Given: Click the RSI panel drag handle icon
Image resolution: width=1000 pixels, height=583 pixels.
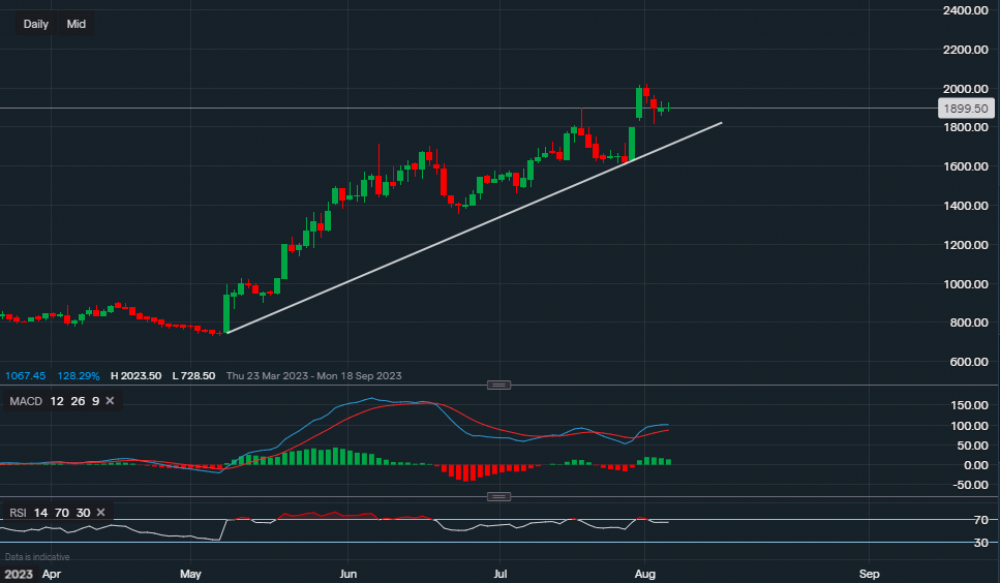Looking at the screenshot, I should pos(497,495).
